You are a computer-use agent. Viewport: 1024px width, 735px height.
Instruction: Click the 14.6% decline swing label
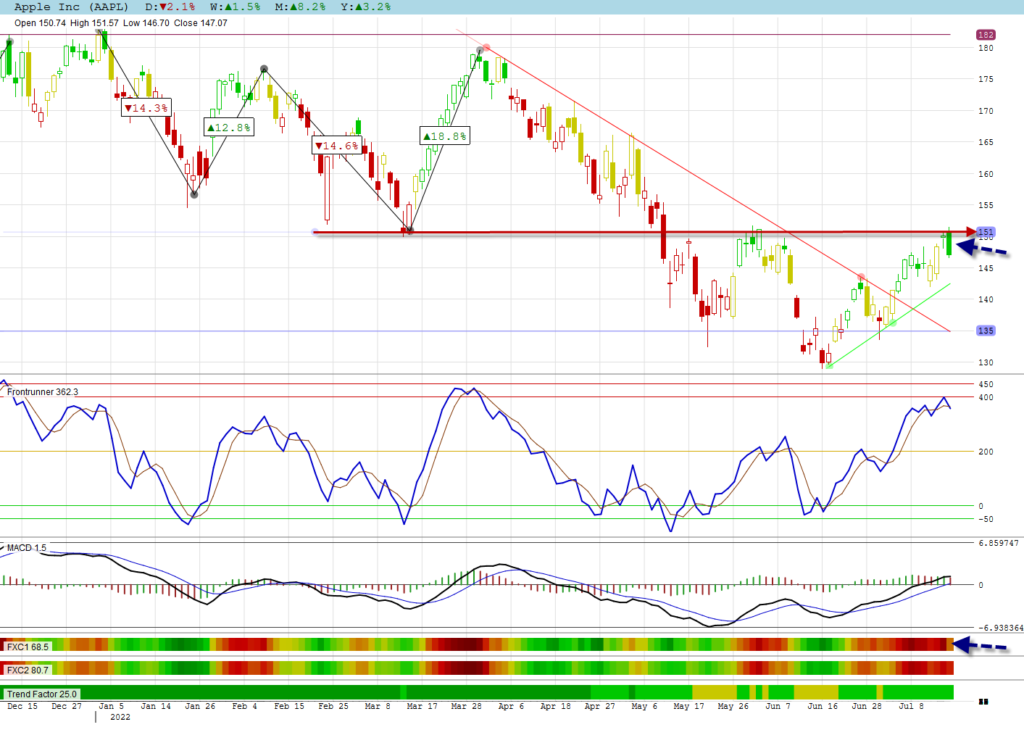[337, 146]
